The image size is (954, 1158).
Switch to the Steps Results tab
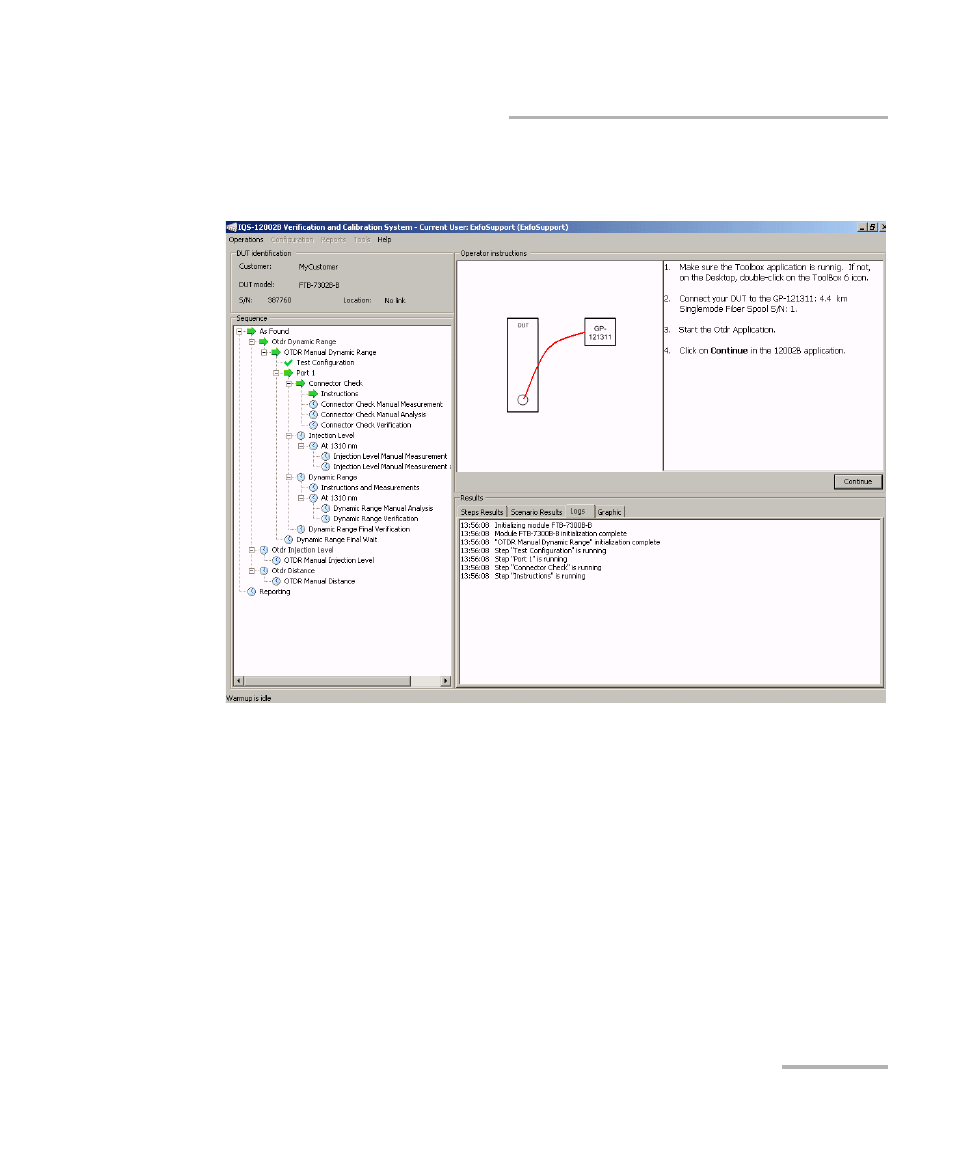pyautogui.click(x=482, y=512)
